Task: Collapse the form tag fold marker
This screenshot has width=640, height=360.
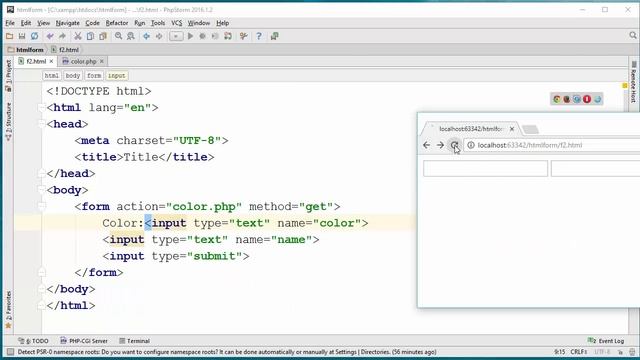Action: tap(41, 207)
